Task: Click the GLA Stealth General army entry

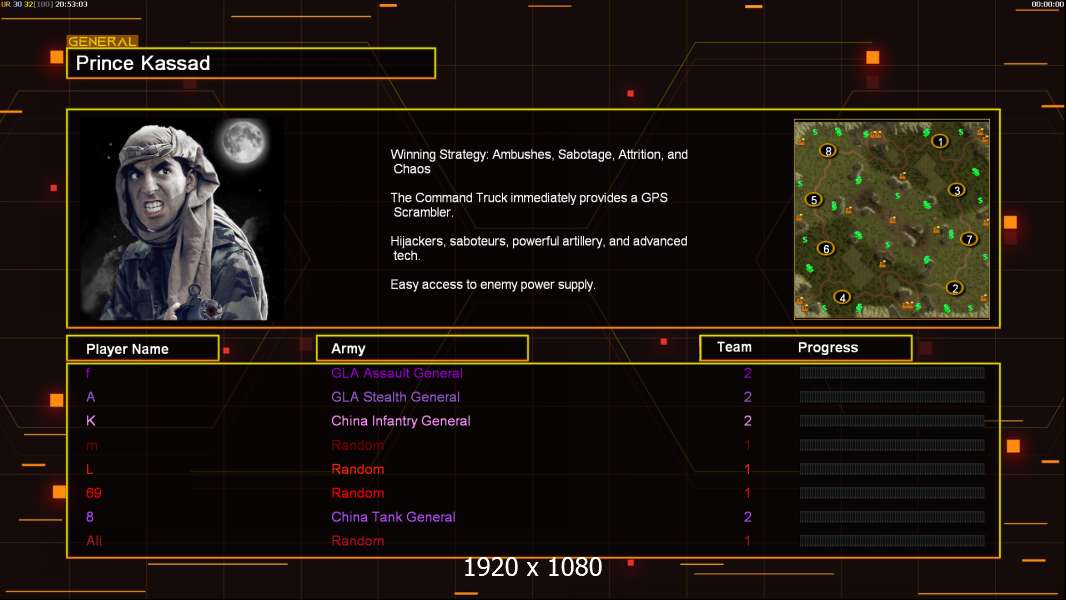Action: click(396, 397)
